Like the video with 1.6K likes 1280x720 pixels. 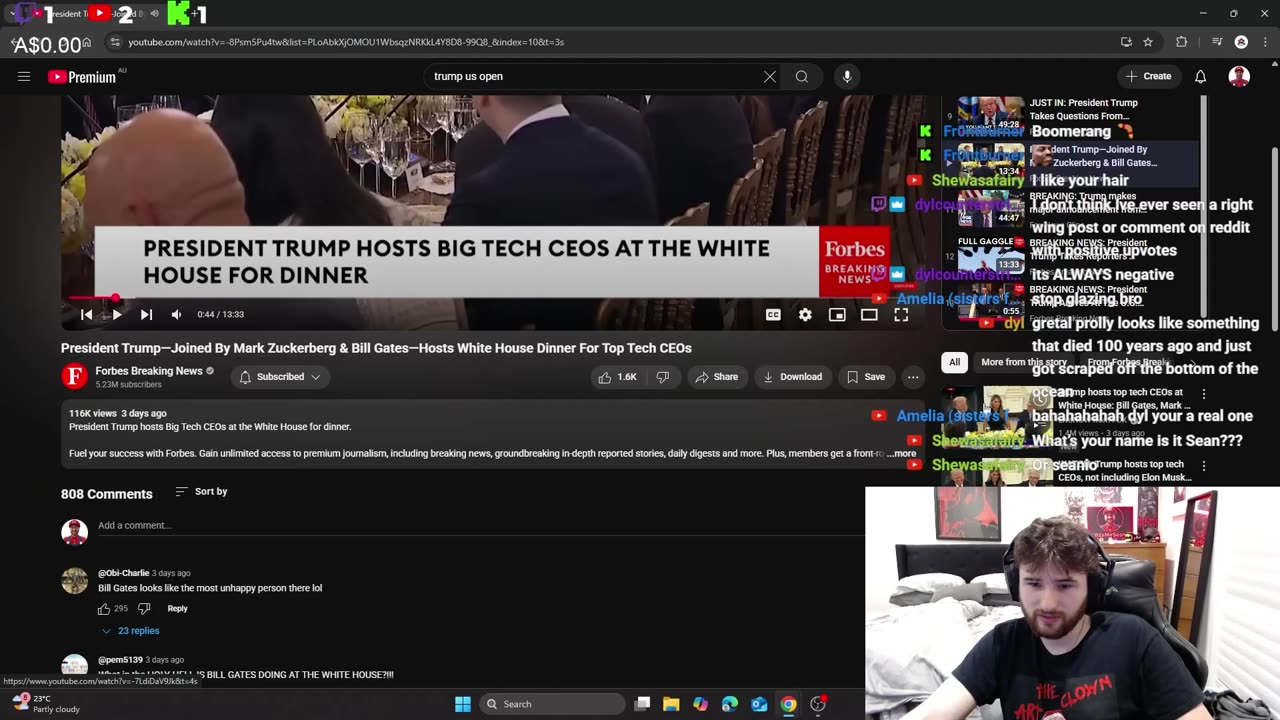[x=617, y=377]
